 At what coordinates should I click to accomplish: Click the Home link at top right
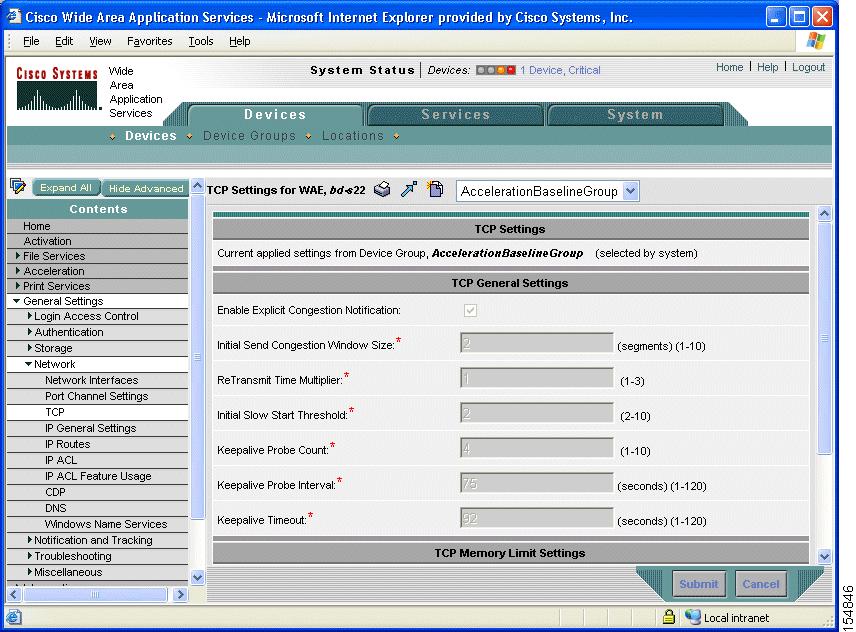pos(729,67)
